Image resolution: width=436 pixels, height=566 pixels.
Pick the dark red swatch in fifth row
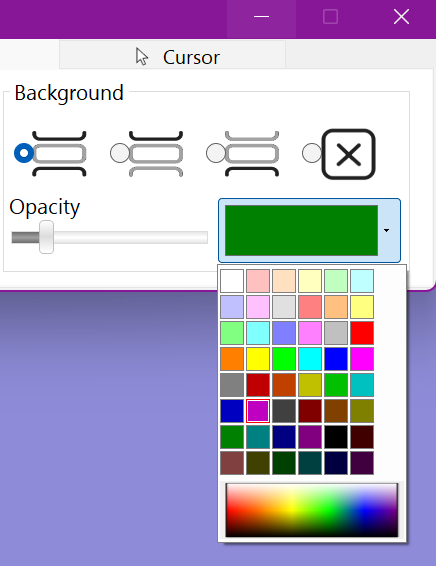pyautogui.click(x=258, y=385)
